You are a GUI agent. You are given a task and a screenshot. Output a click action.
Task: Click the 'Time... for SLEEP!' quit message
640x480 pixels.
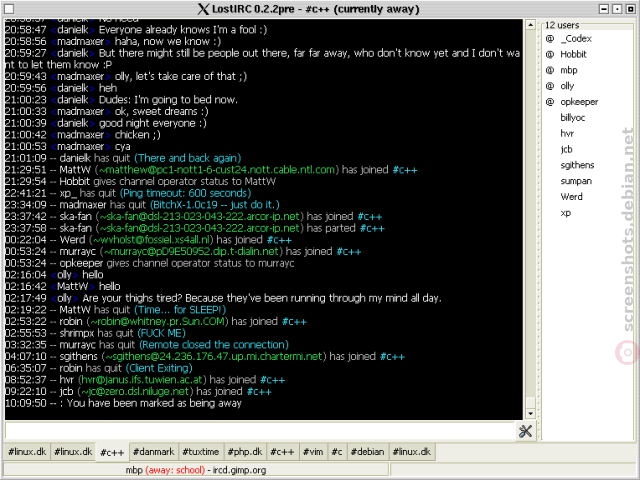click(x=180, y=310)
